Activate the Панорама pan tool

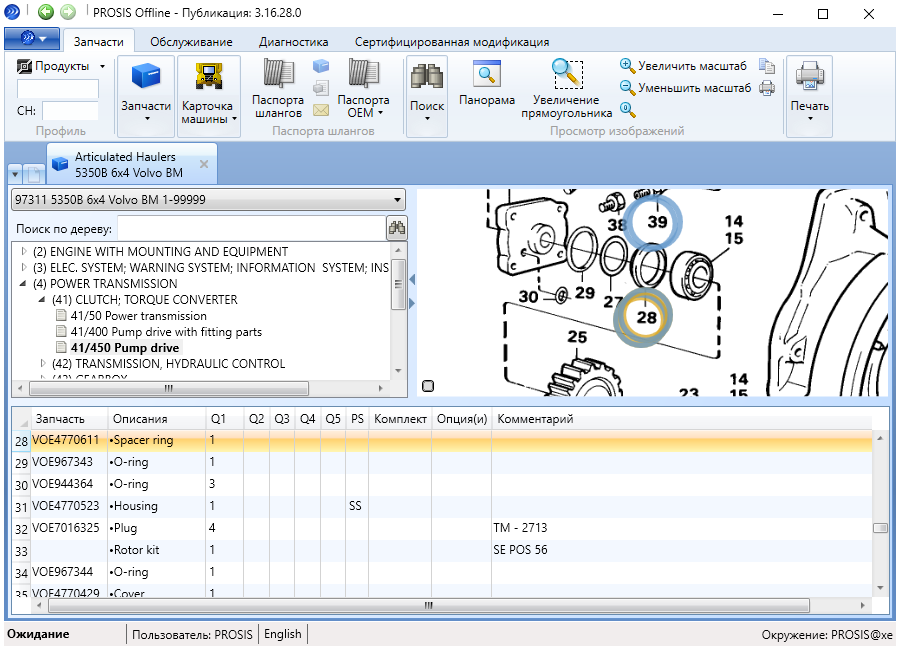point(487,84)
